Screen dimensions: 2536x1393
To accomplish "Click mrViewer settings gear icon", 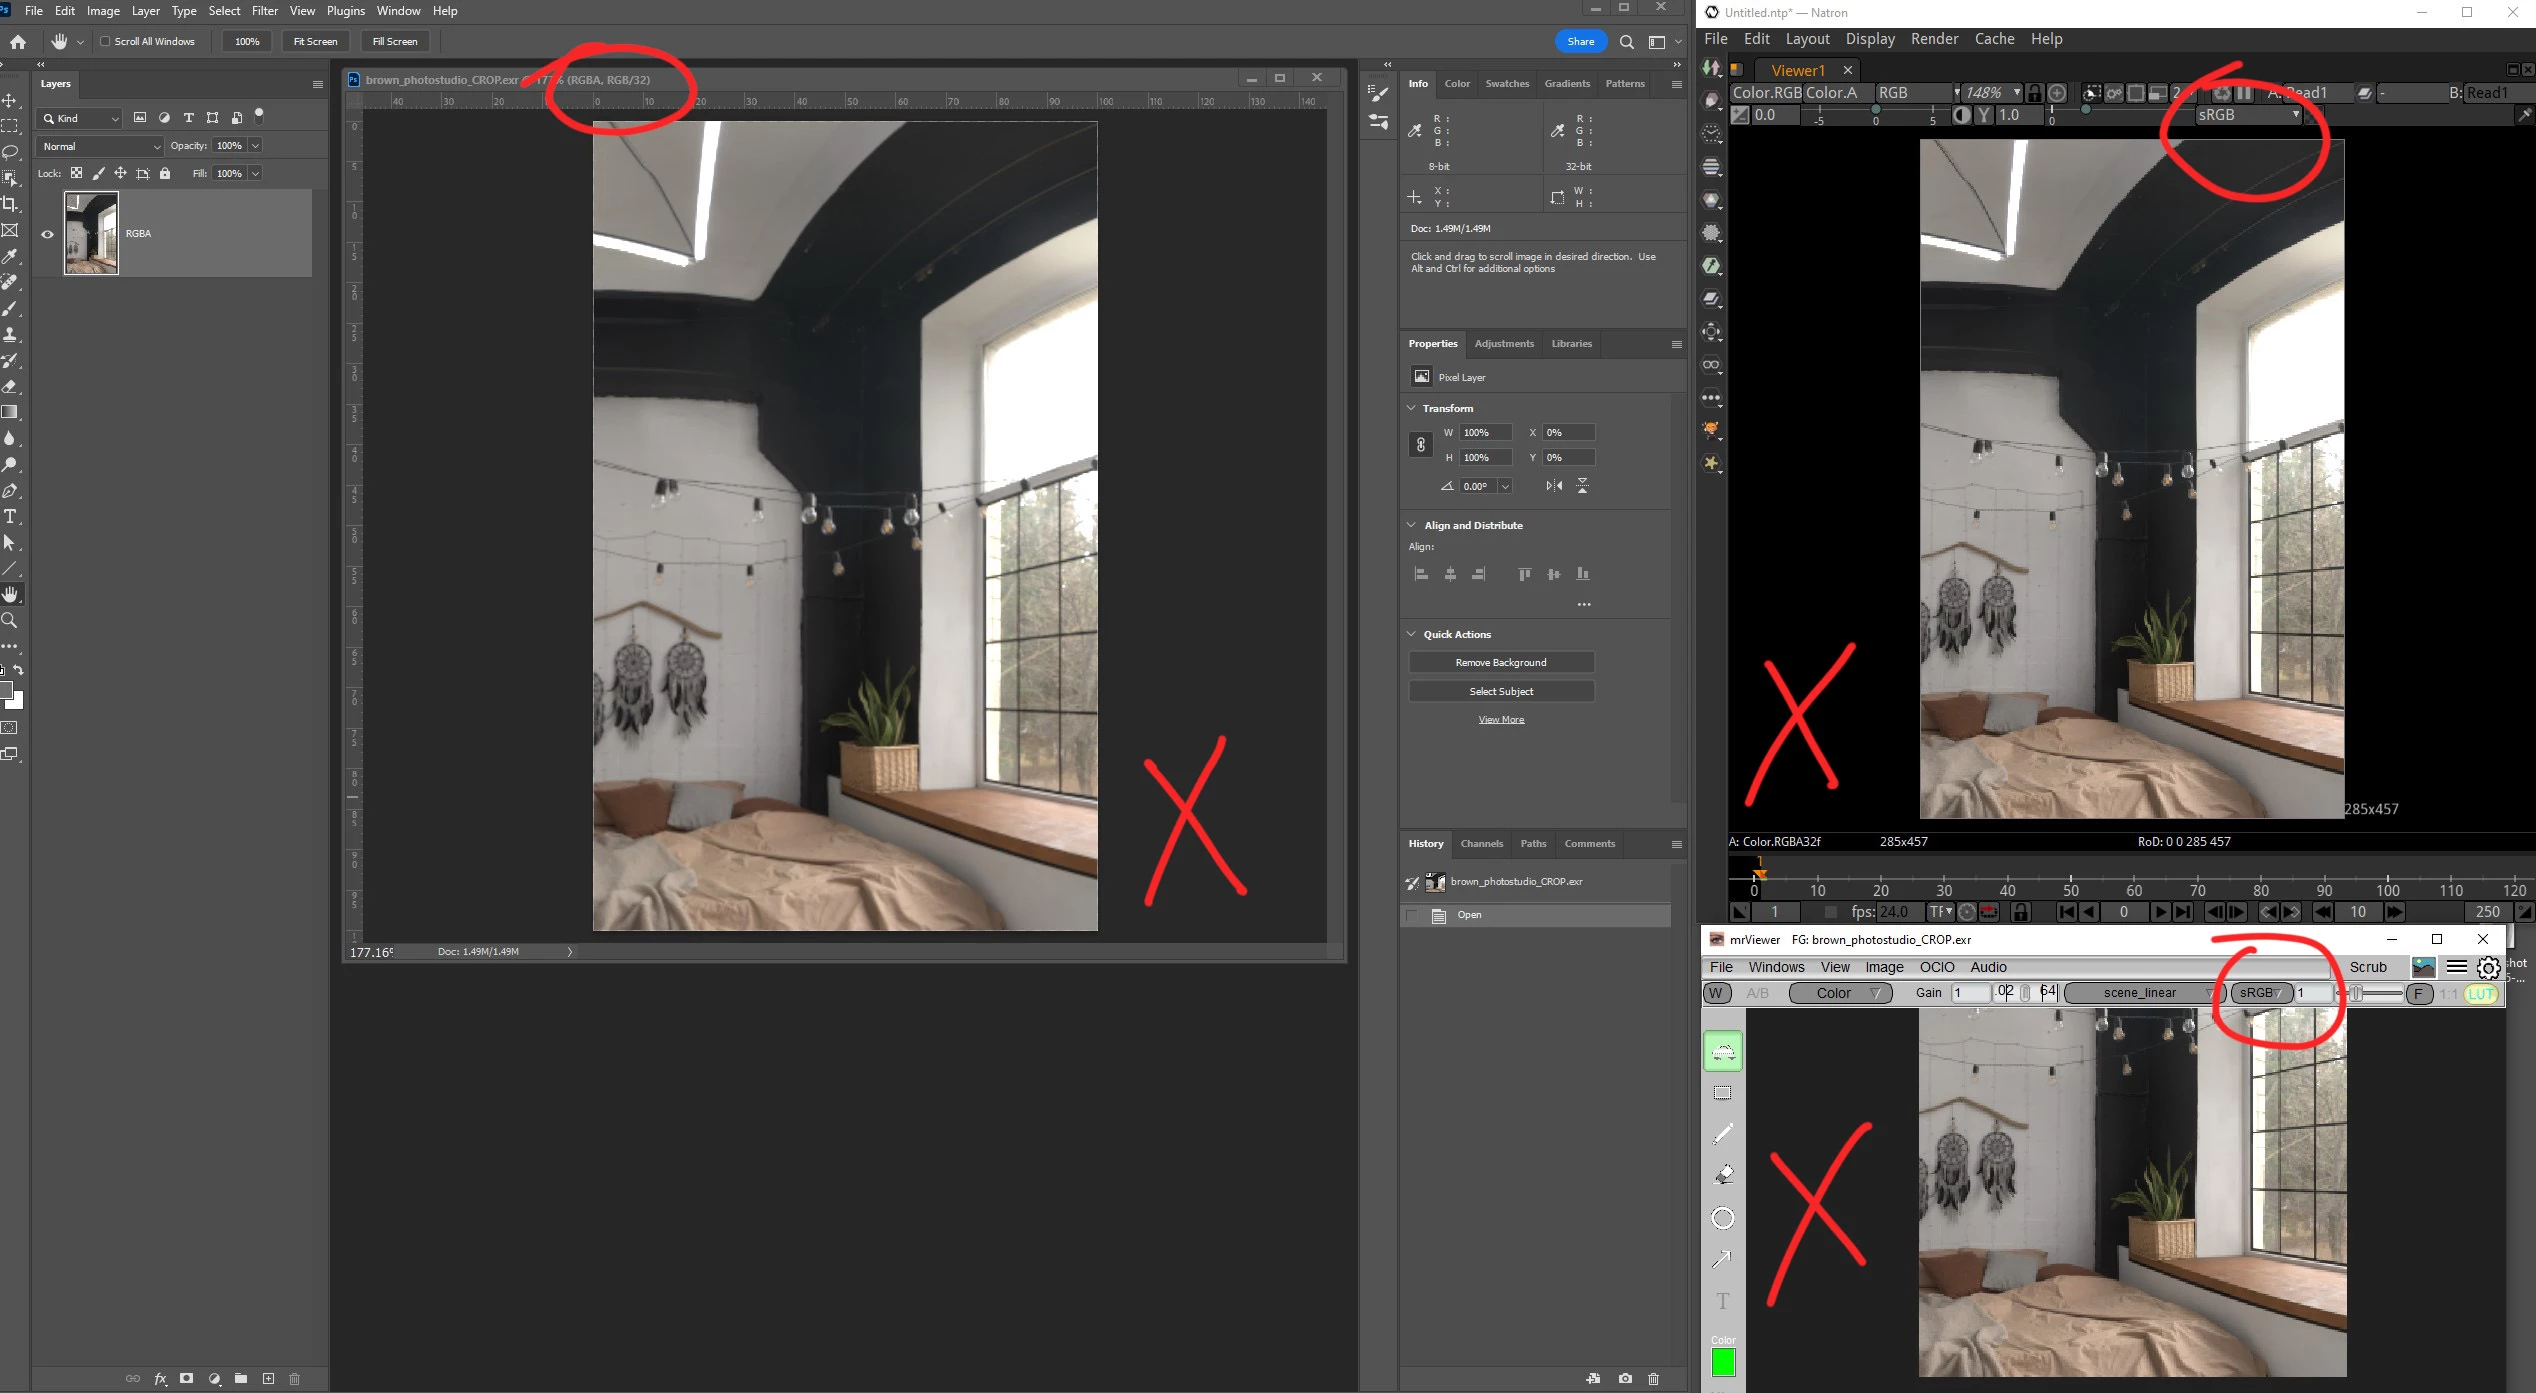I will [x=2488, y=967].
